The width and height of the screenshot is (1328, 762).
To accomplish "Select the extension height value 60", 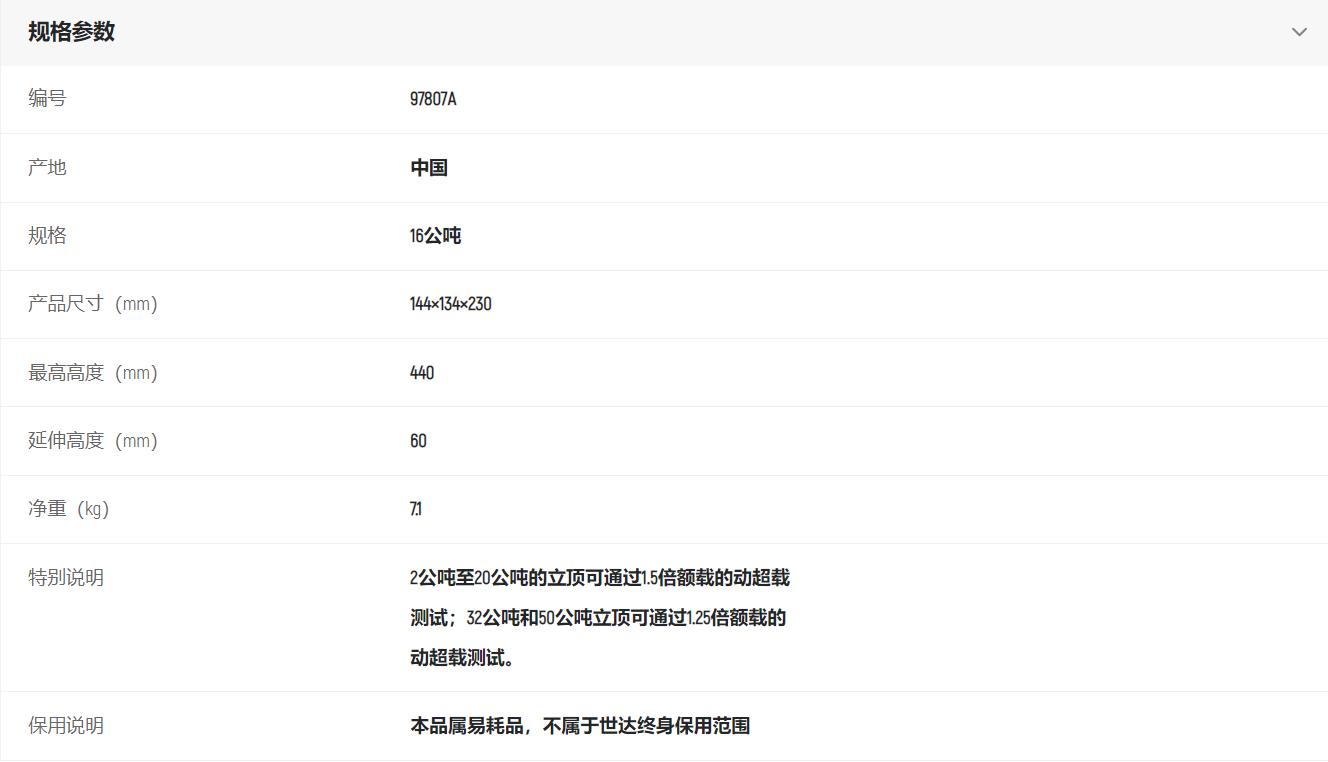I will [418, 441].
